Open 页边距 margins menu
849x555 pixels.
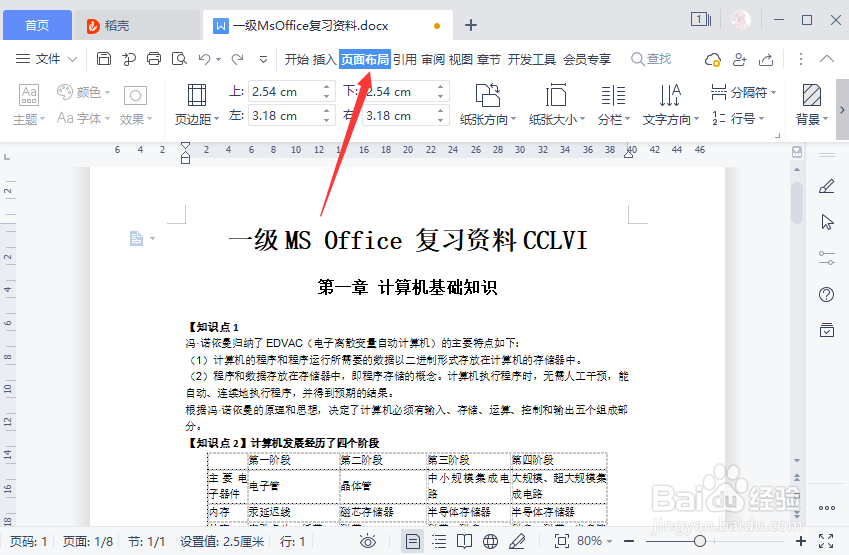tap(197, 105)
